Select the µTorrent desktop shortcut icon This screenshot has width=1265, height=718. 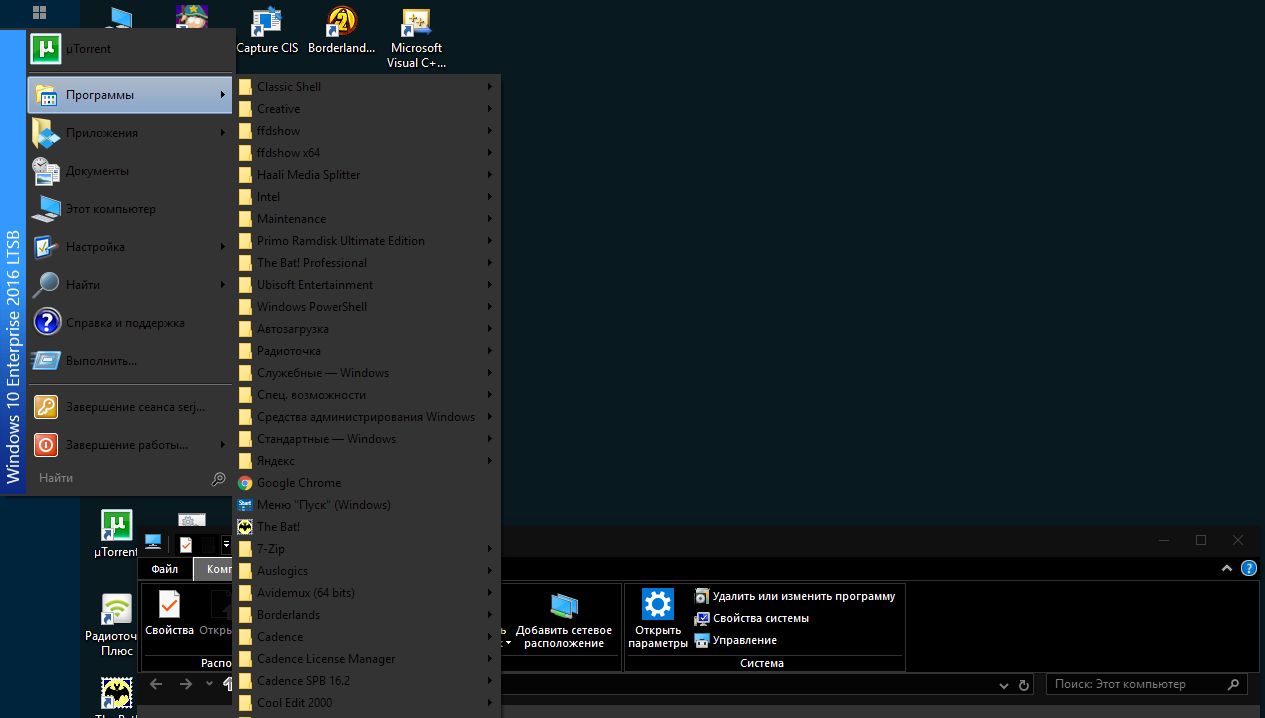tap(117, 525)
